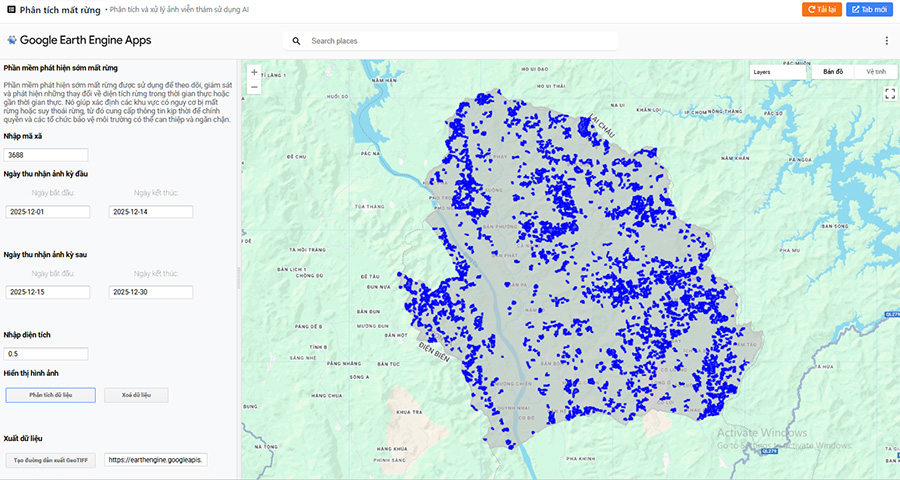Screen dimensions: 900x480
Task: Click the Phân tích mất rừng page icon
Action: [x=10, y=9]
